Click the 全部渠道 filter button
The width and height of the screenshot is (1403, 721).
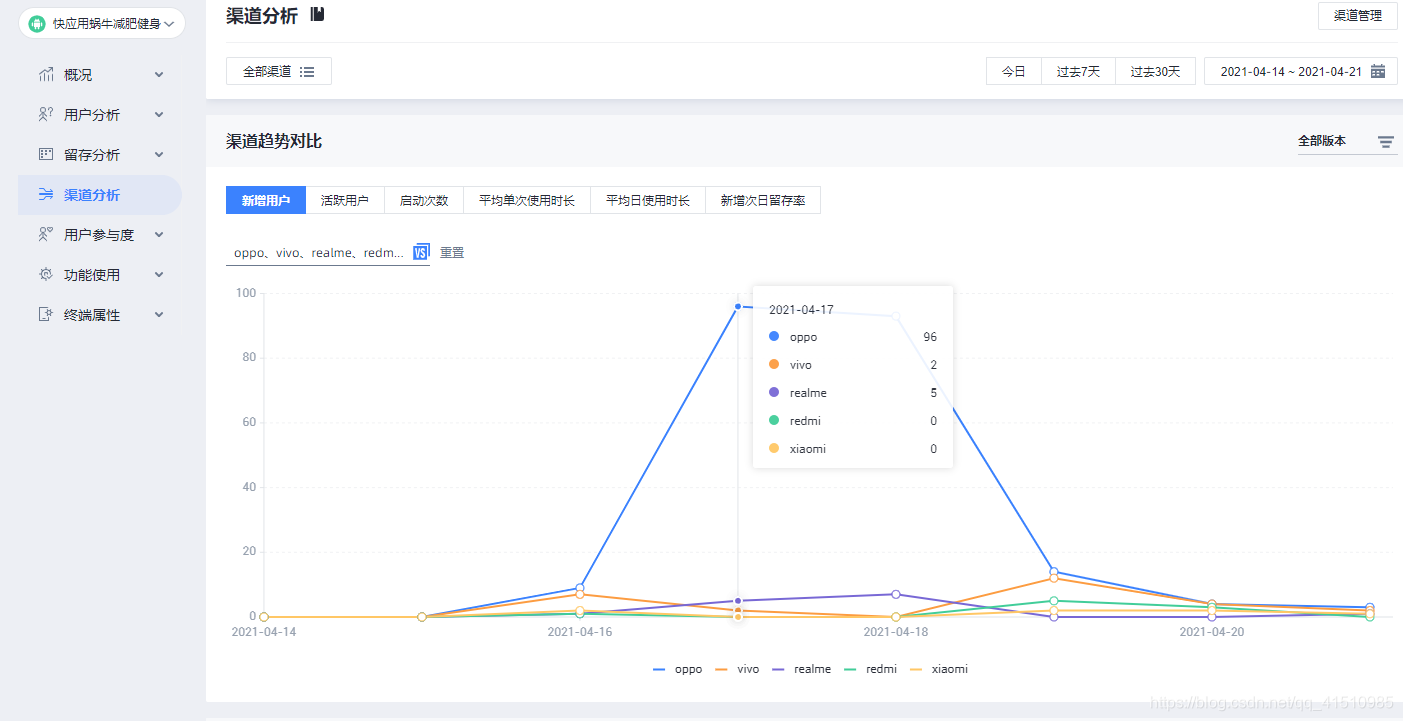pyautogui.click(x=279, y=71)
